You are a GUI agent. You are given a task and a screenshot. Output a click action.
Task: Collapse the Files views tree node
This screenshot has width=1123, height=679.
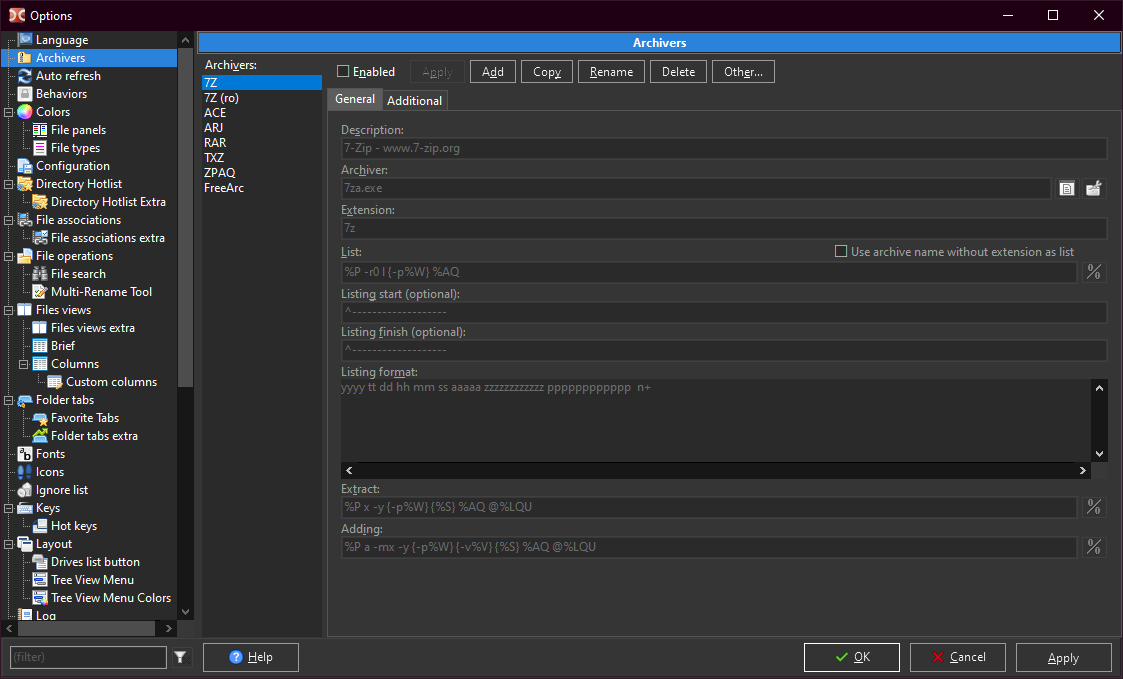pyautogui.click(x=9, y=310)
